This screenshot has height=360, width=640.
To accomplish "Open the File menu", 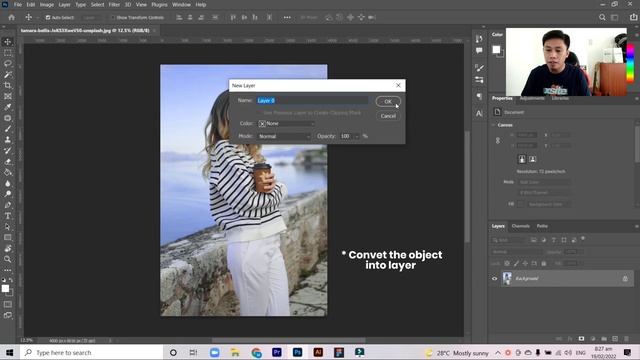I will (18, 4).
